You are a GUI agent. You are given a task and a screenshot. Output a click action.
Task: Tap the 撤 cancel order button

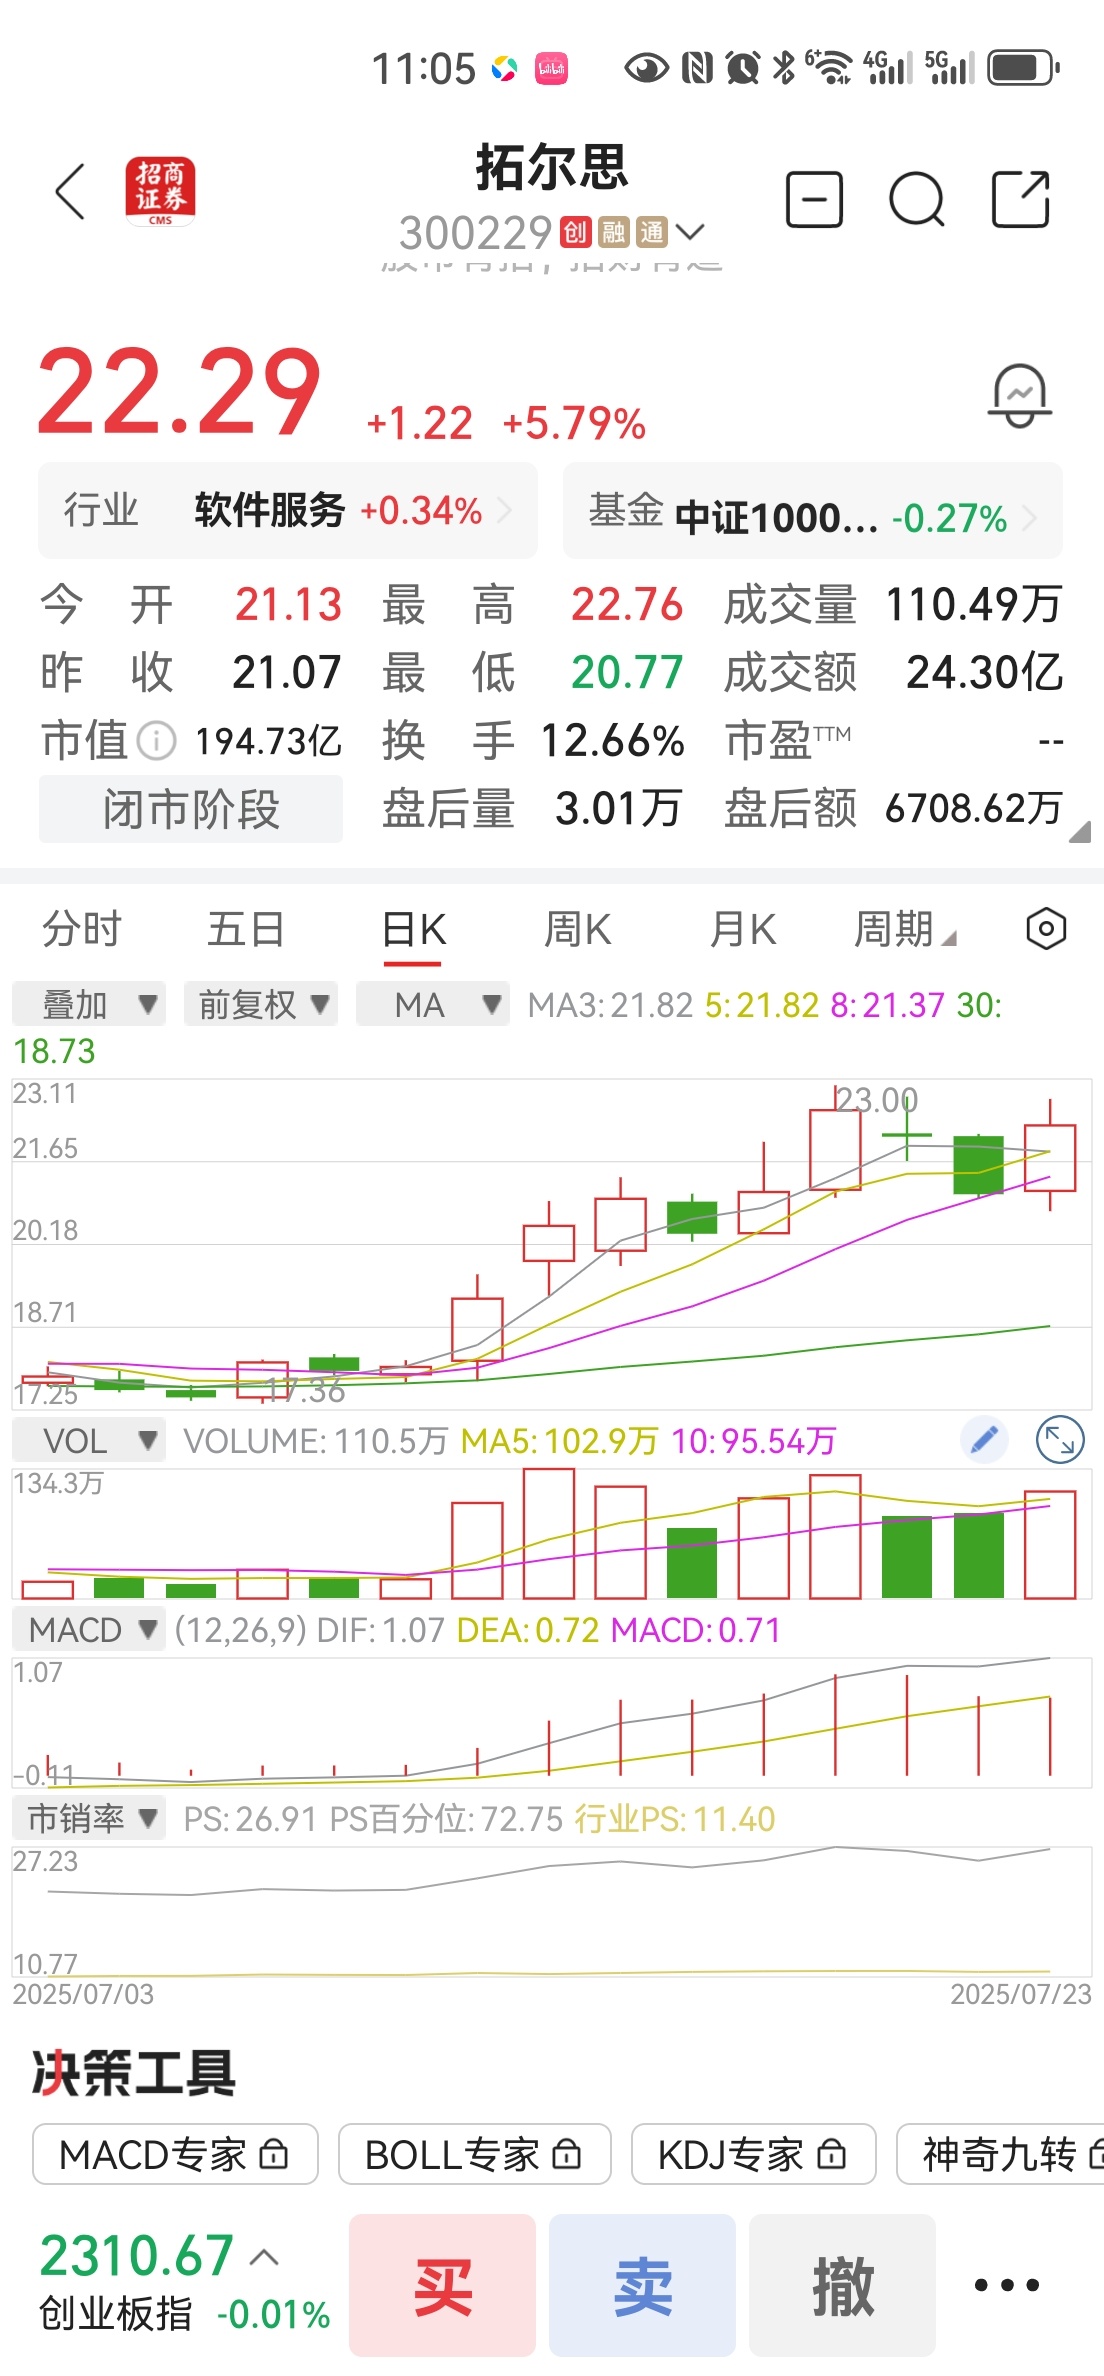[x=842, y=2286]
